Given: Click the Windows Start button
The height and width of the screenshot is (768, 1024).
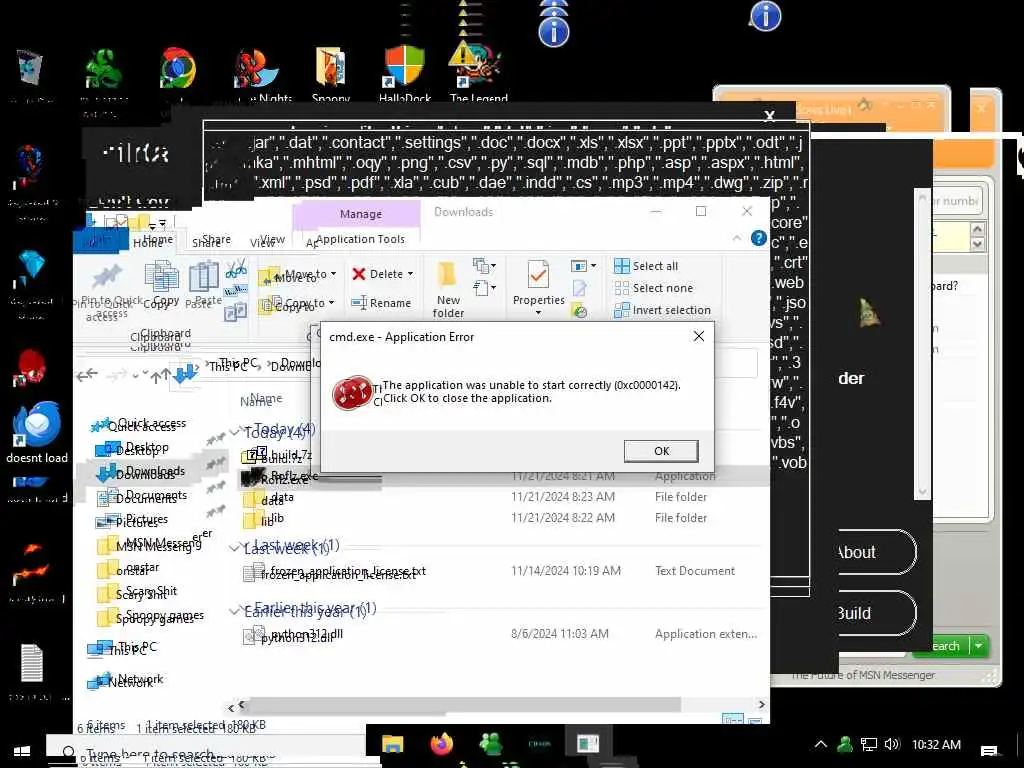Looking at the screenshot, I should pyautogui.click(x=22, y=751).
